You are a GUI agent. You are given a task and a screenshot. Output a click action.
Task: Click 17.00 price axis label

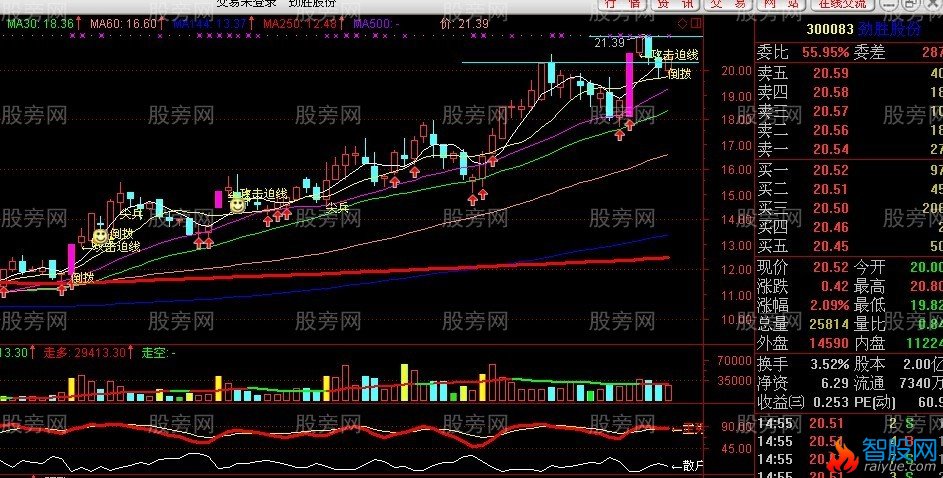736,145
